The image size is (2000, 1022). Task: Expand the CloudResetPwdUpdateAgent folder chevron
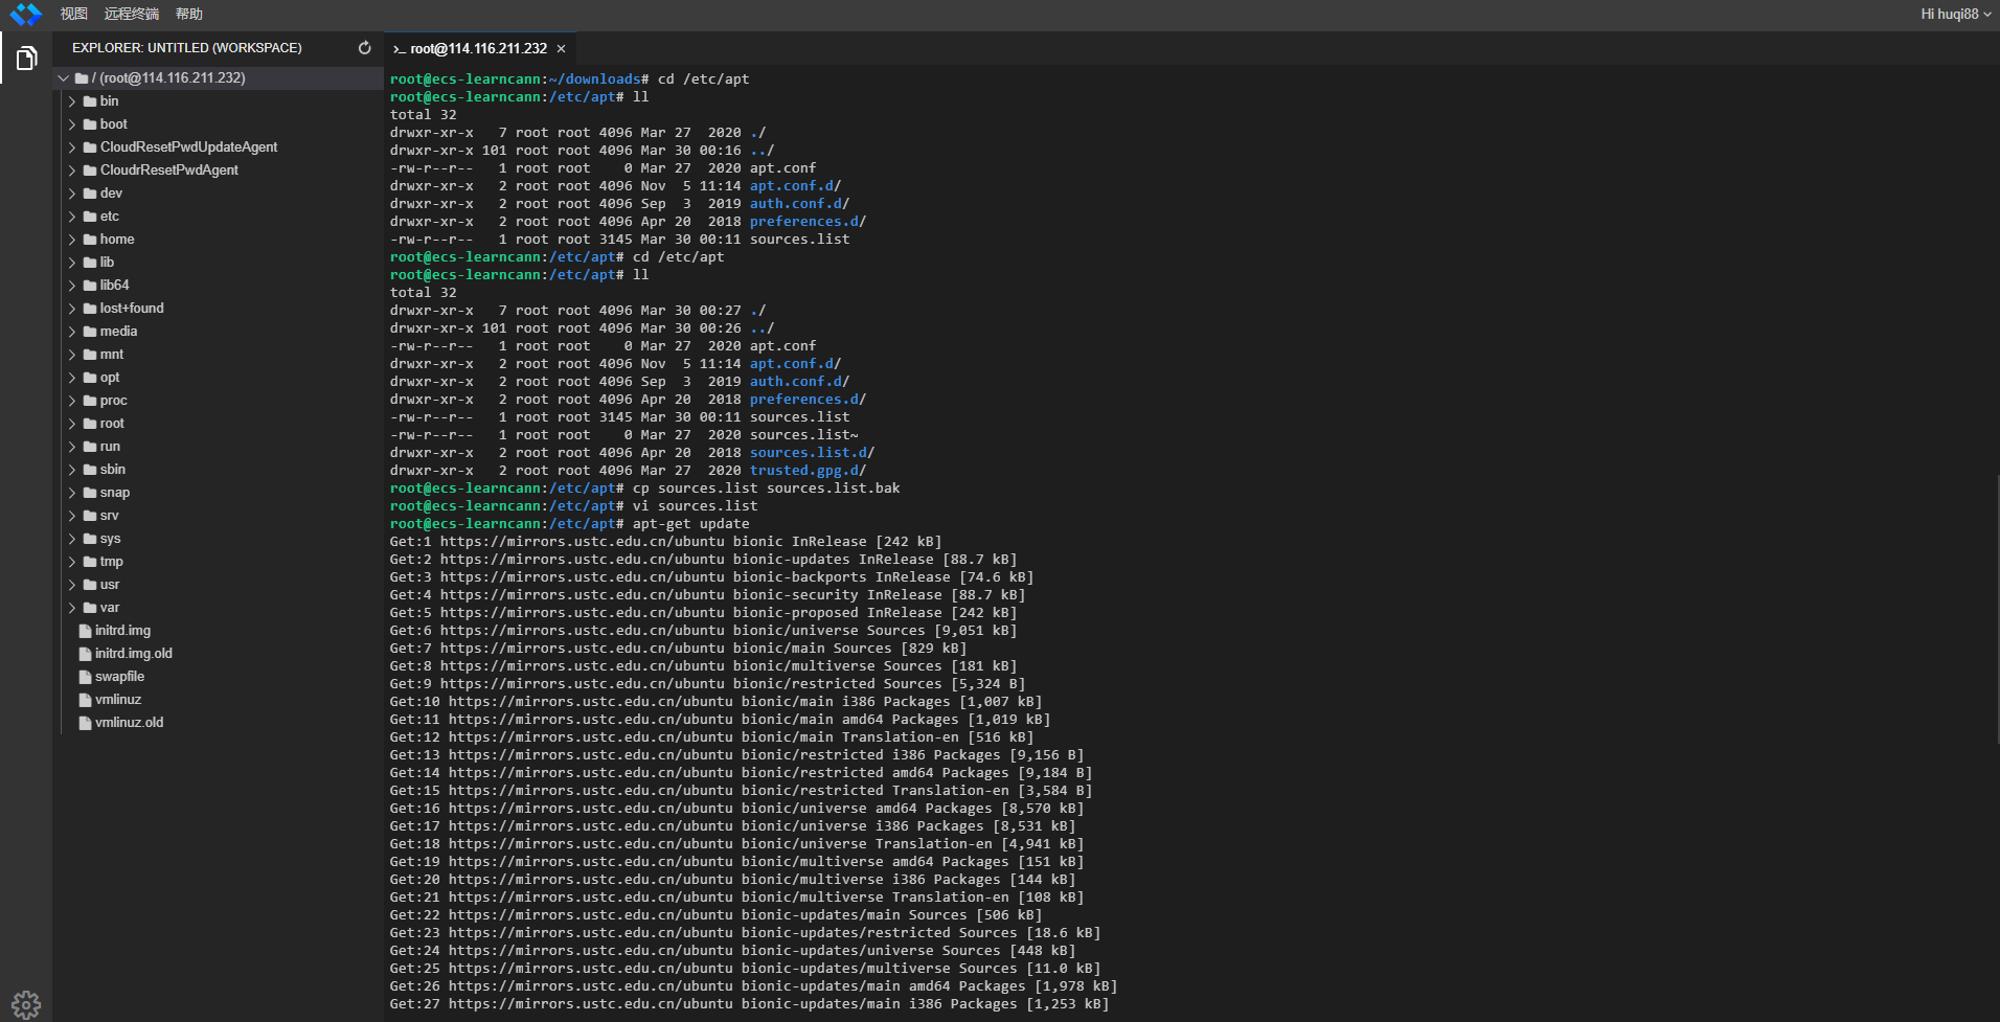click(72, 147)
